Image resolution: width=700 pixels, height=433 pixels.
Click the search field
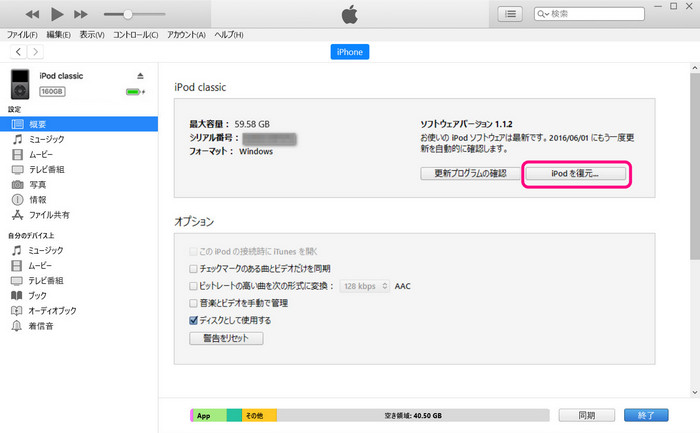pos(589,14)
